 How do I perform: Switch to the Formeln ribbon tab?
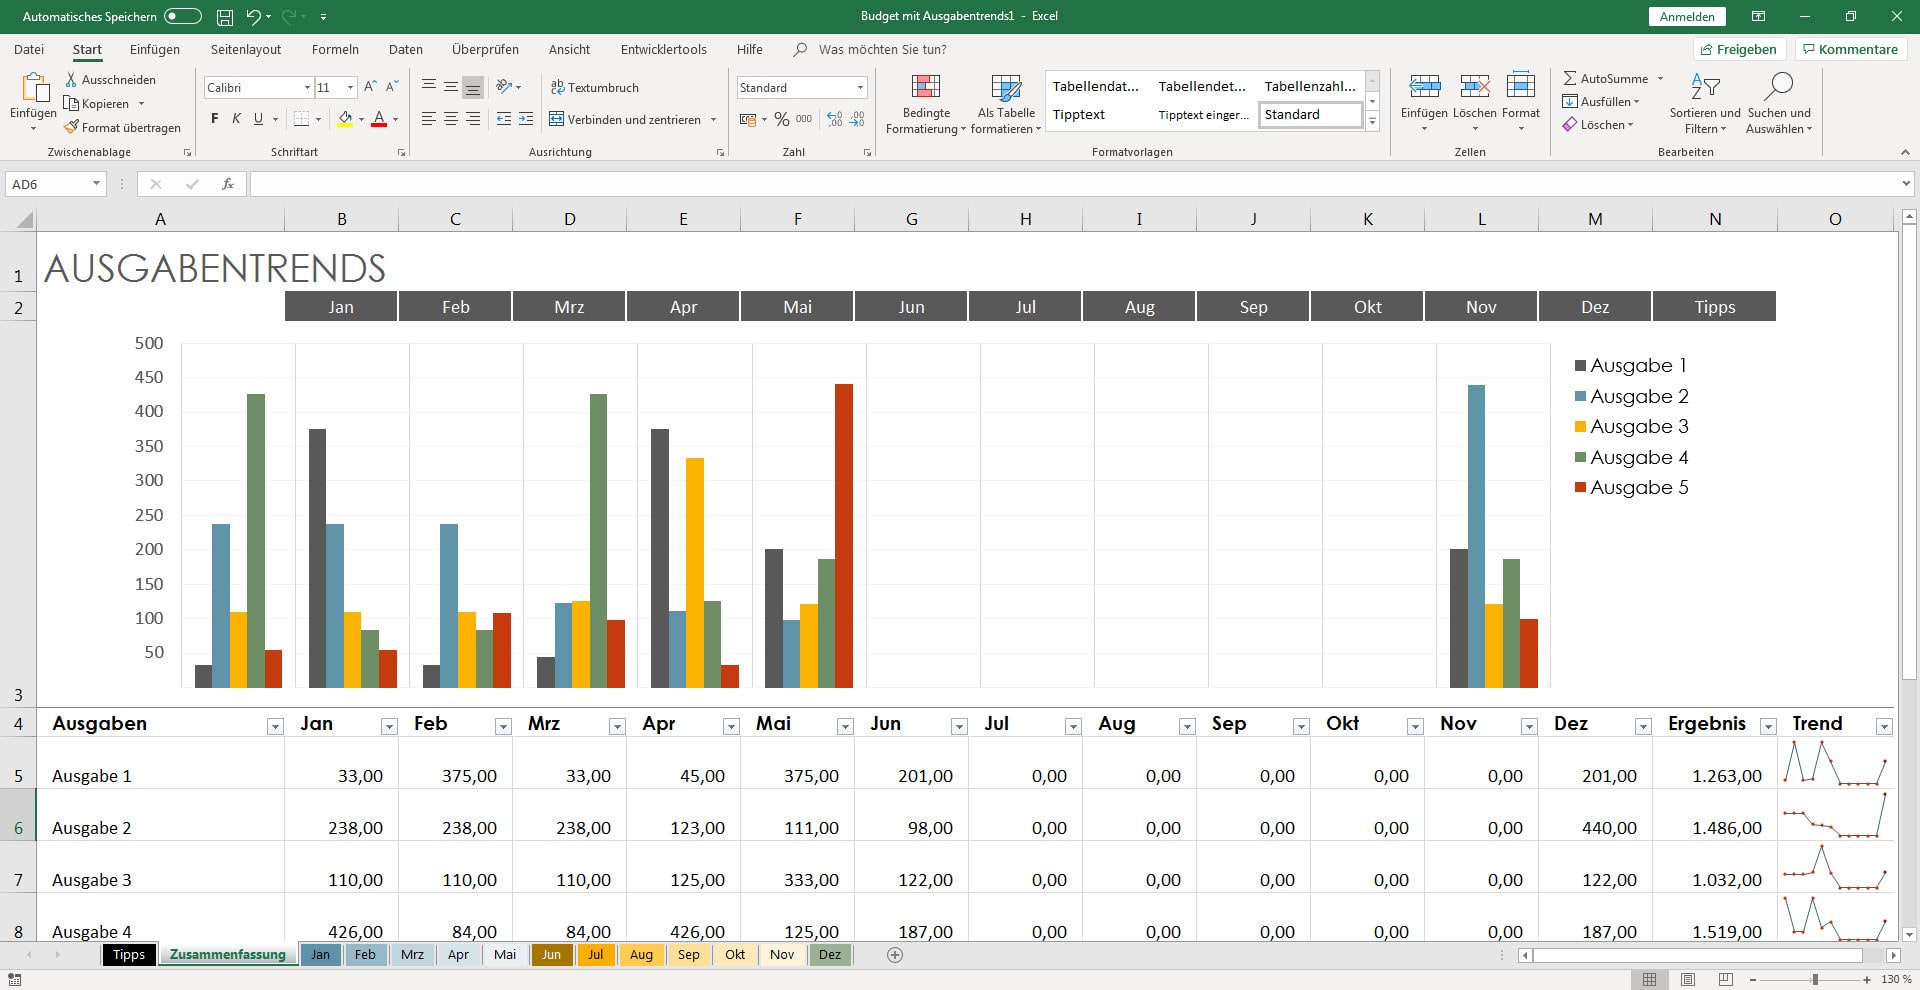(x=335, y=49)
